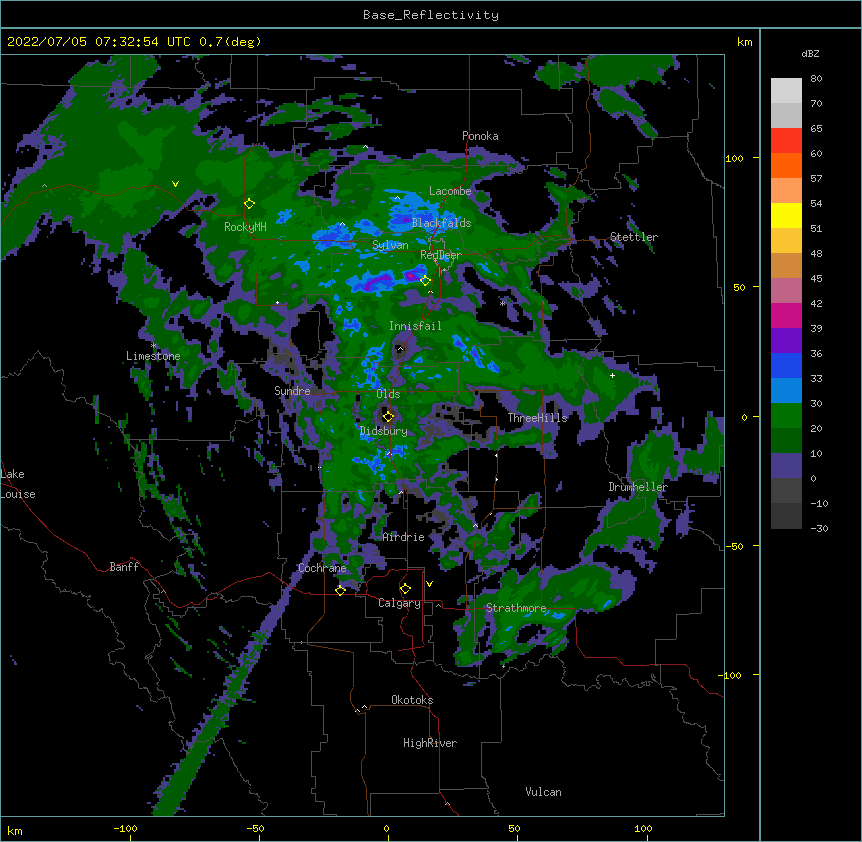The height and width of the screenshot is (842, 862).
Task: Click the Ponoka city label
Action: (480, 136)
